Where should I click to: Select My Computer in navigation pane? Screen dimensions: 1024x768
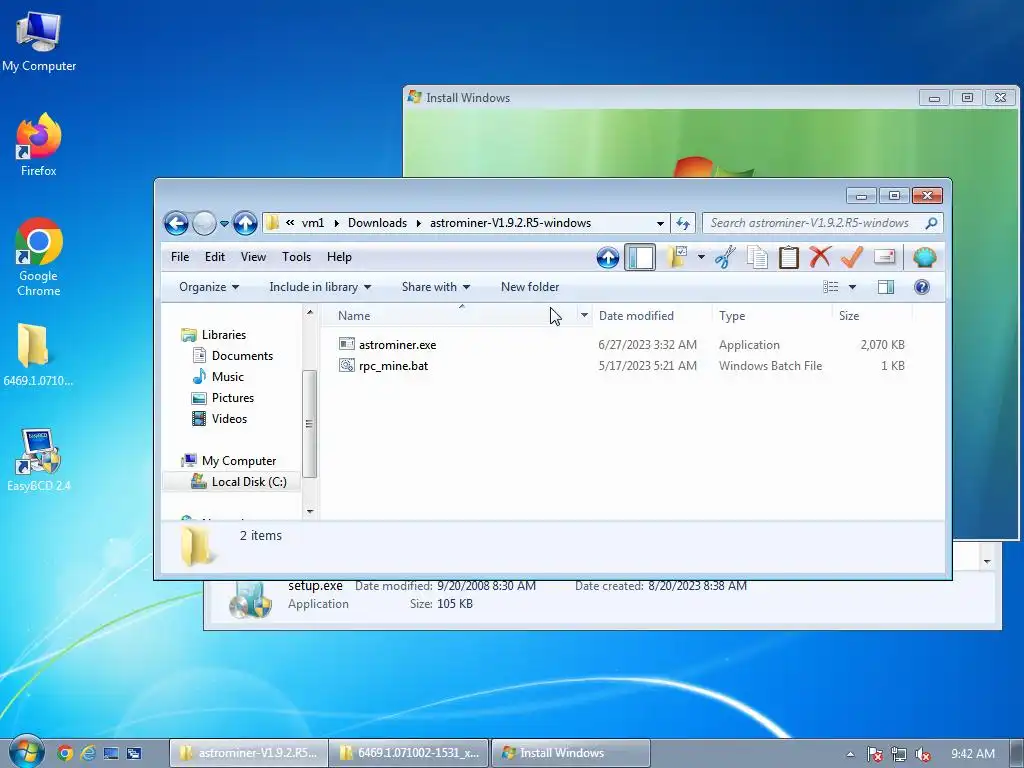pos(238,460)
